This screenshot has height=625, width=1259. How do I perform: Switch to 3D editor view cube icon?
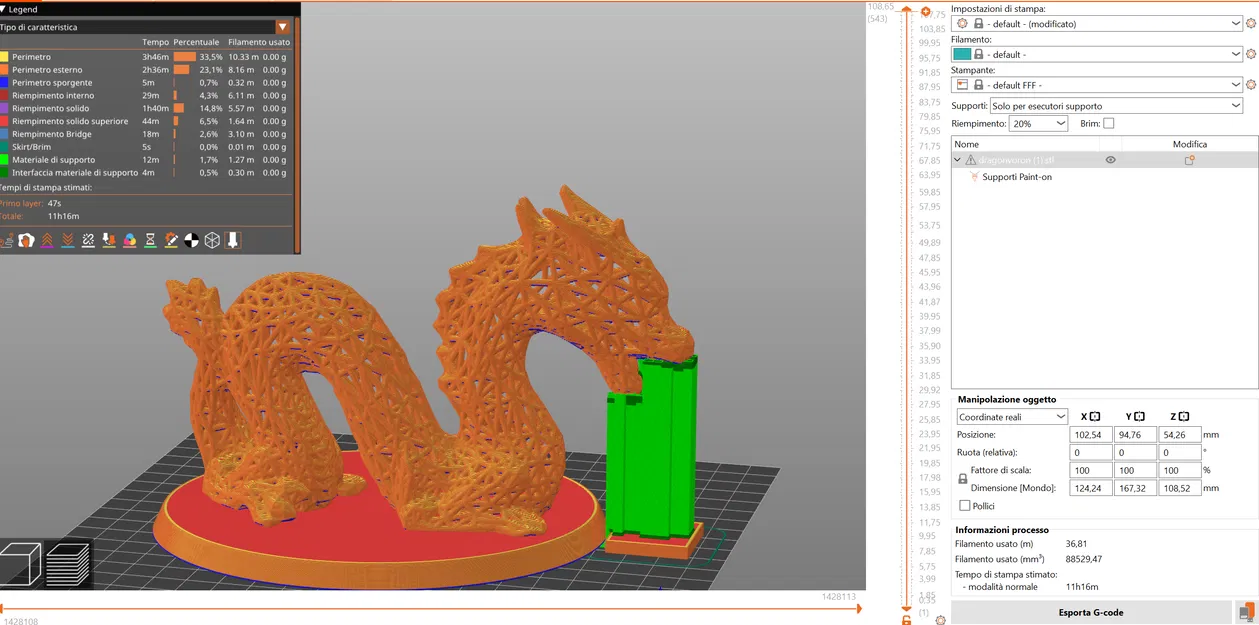[21, 564]
